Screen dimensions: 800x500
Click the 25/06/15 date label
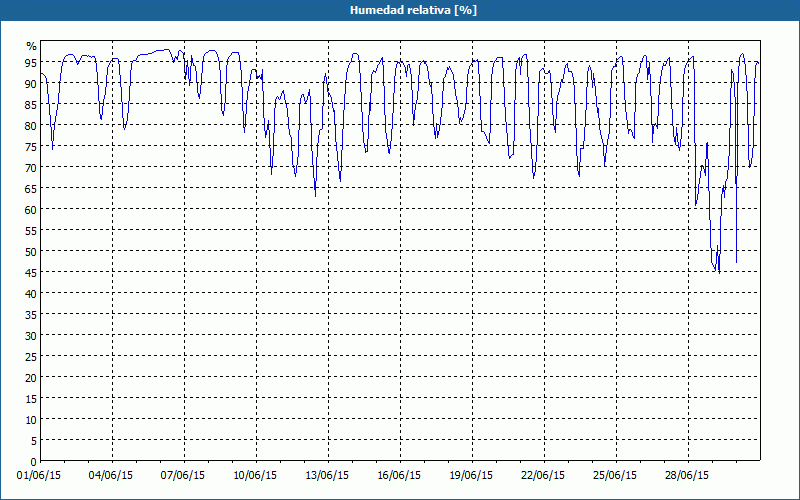pos(615,476)
